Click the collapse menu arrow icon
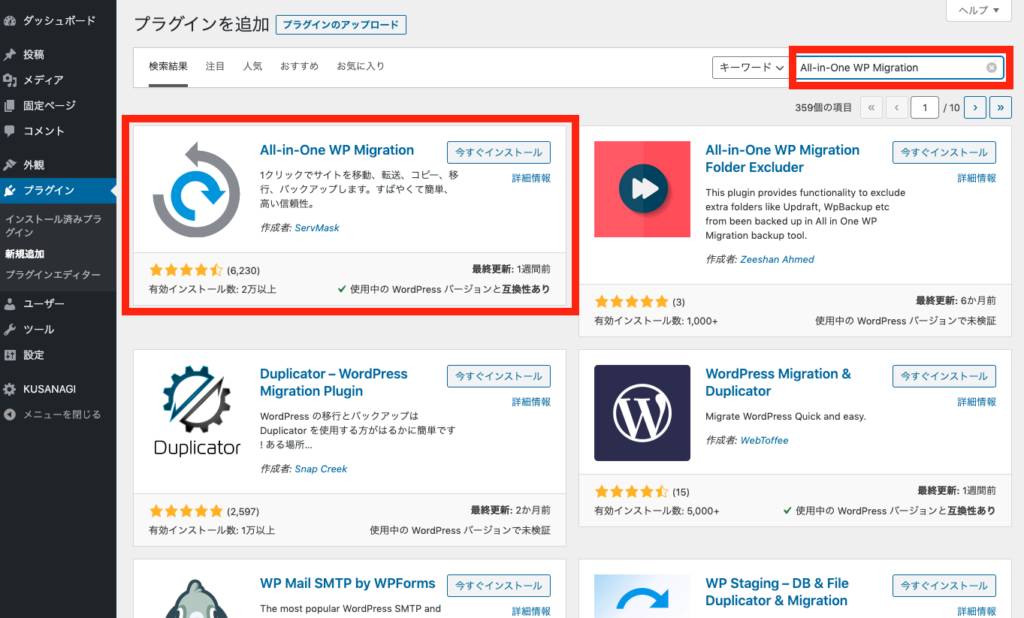The image size is (1024, 618). pyautogui.click(x=10, y=415)
